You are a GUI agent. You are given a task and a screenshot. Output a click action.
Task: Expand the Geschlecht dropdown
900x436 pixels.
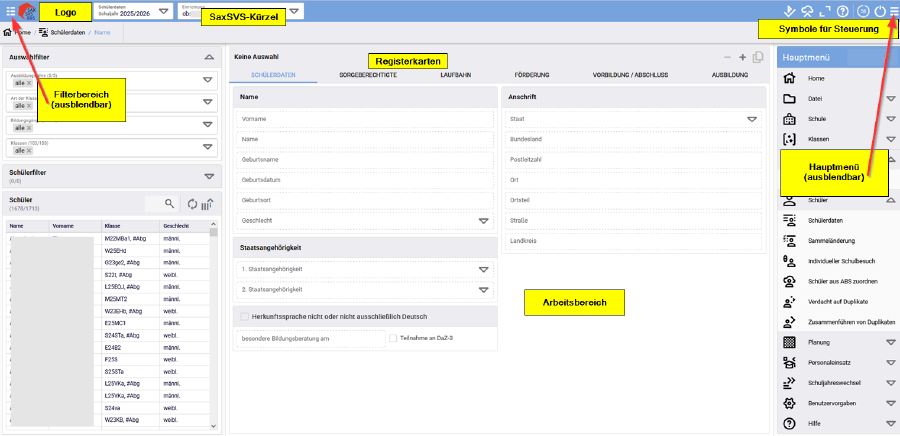[x=484, y=221]
